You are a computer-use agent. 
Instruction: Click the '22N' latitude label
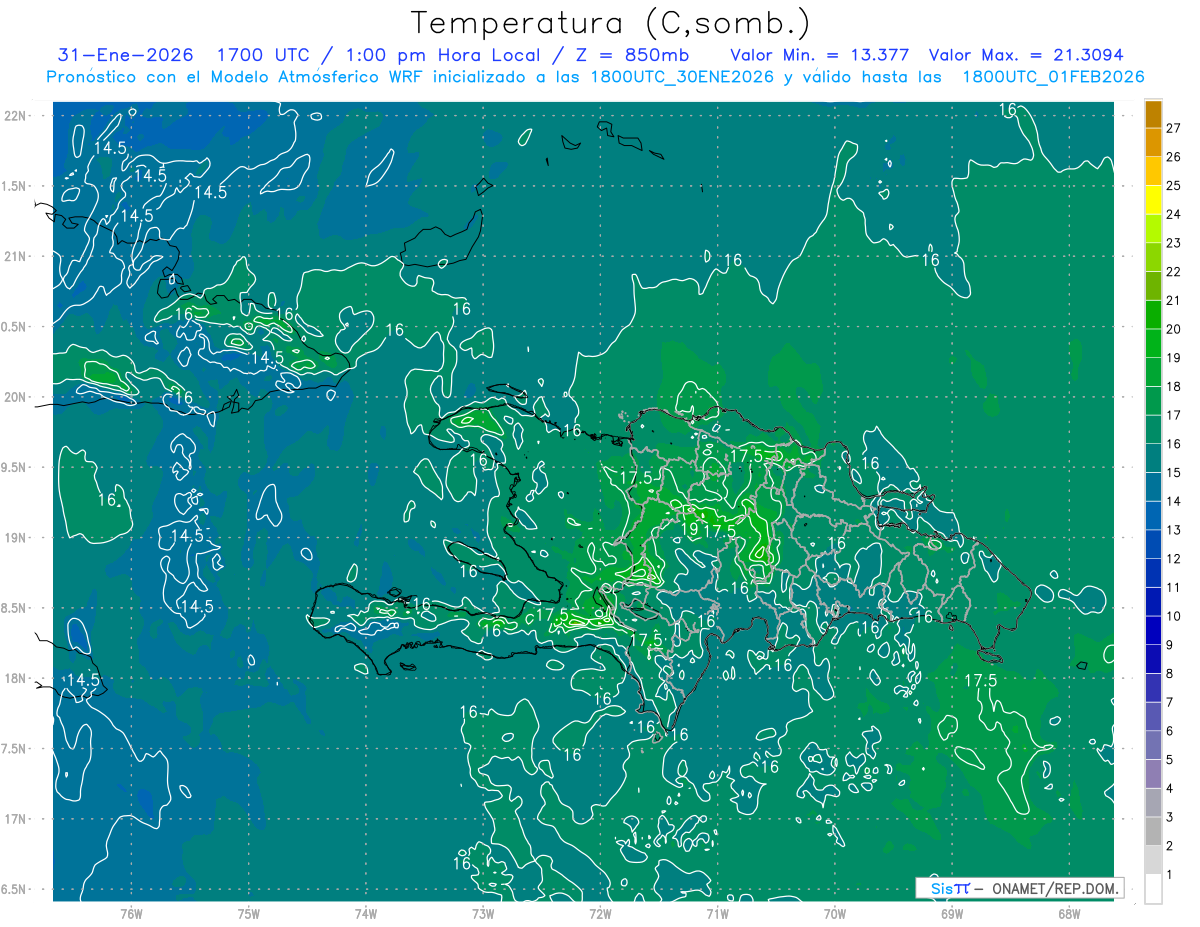pos(17,116)
